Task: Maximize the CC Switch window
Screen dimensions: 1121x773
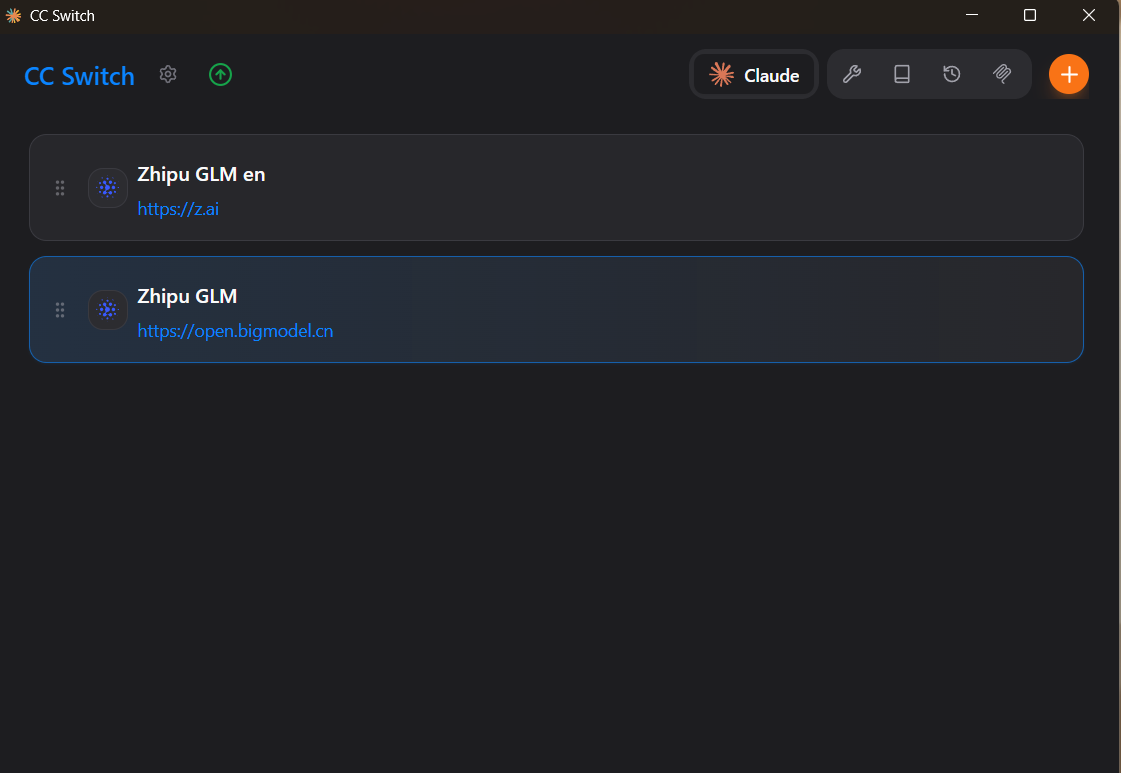Action: 1030,15
